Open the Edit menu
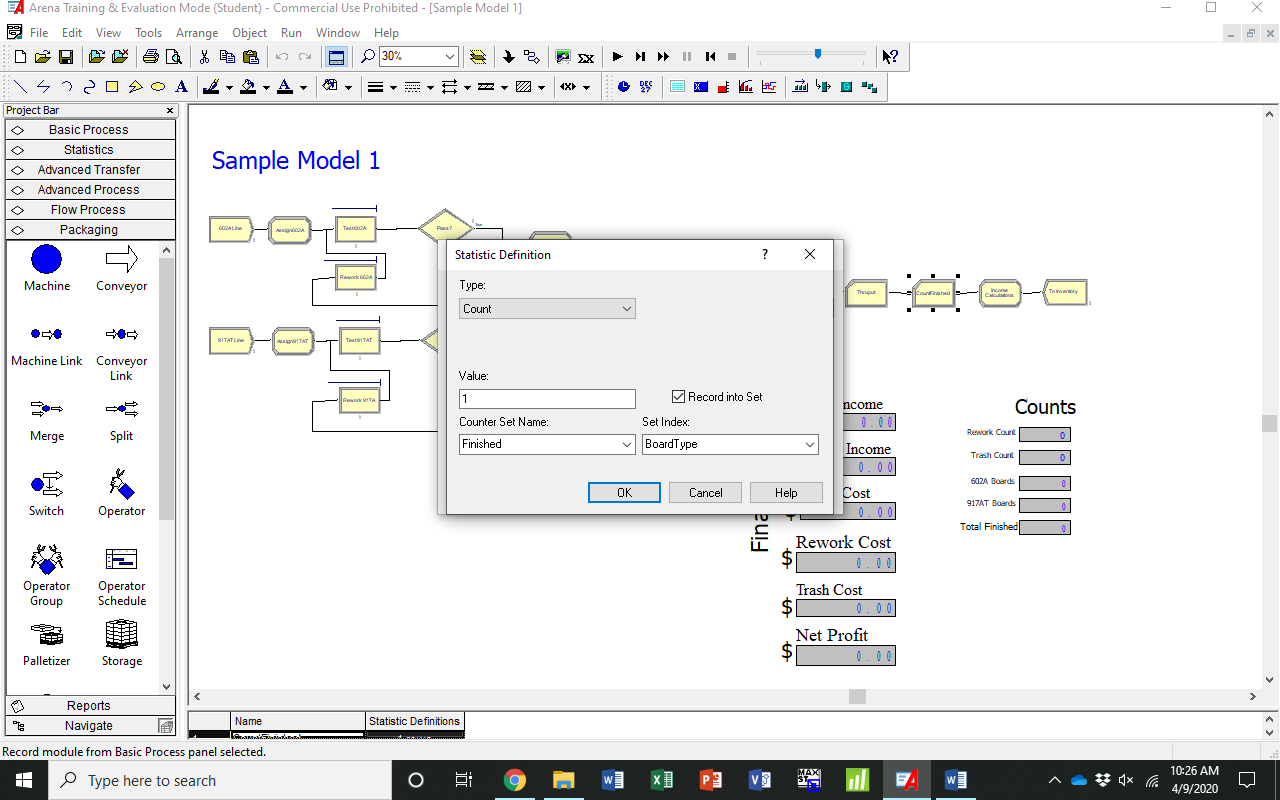Viewport: 1280px width, 800px height. pyautogui.click(x=72, y=33)
